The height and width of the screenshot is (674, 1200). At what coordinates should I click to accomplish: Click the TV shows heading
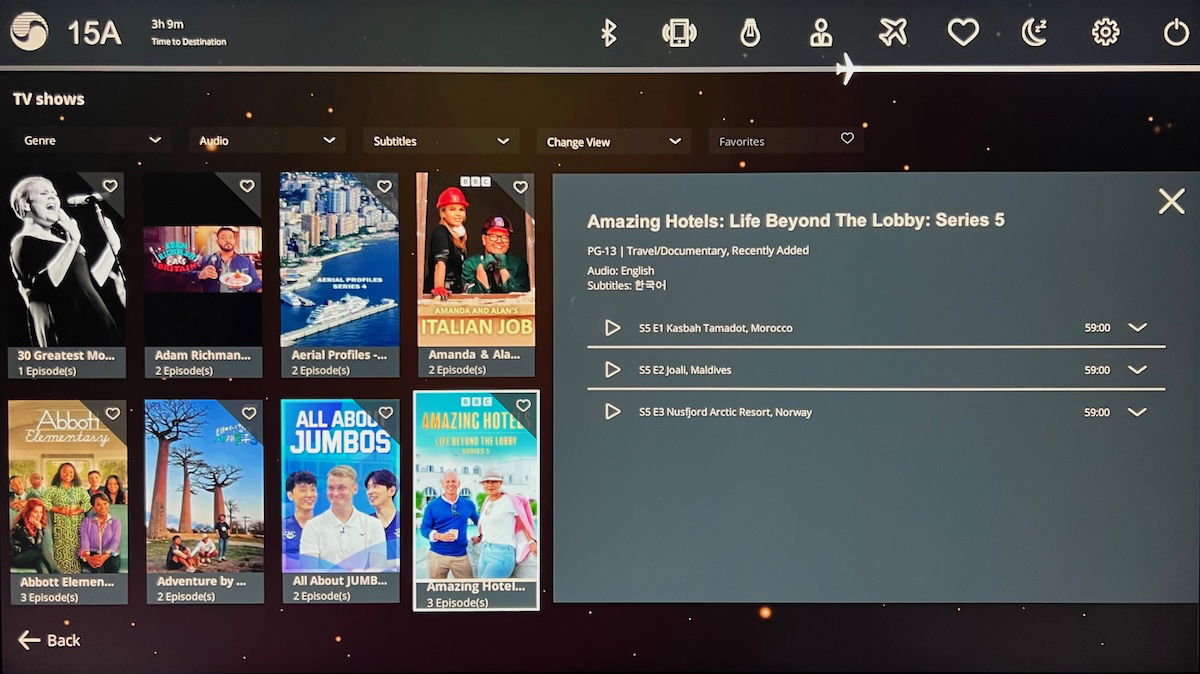[x=49, y=99]
